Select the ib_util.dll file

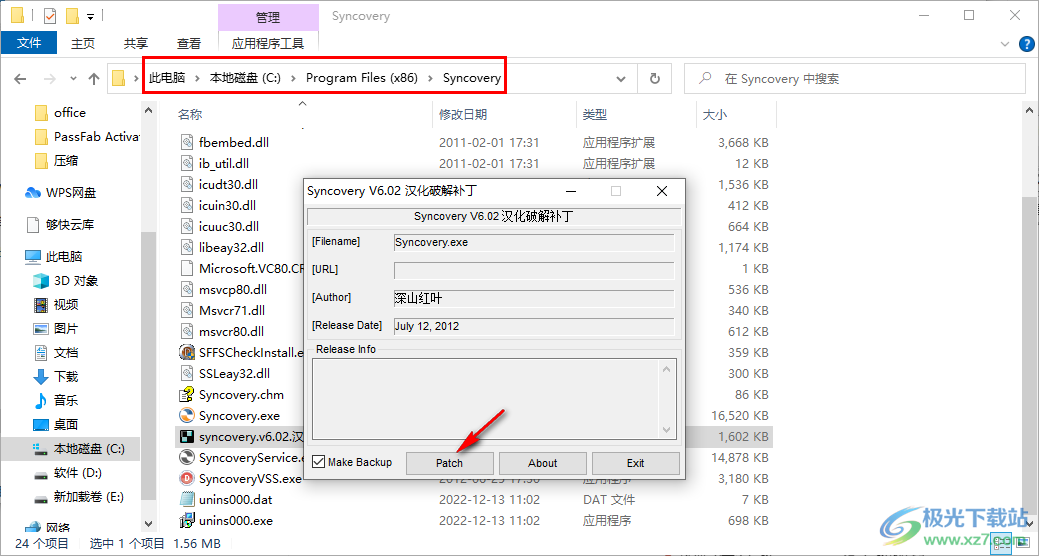point(224,163)
